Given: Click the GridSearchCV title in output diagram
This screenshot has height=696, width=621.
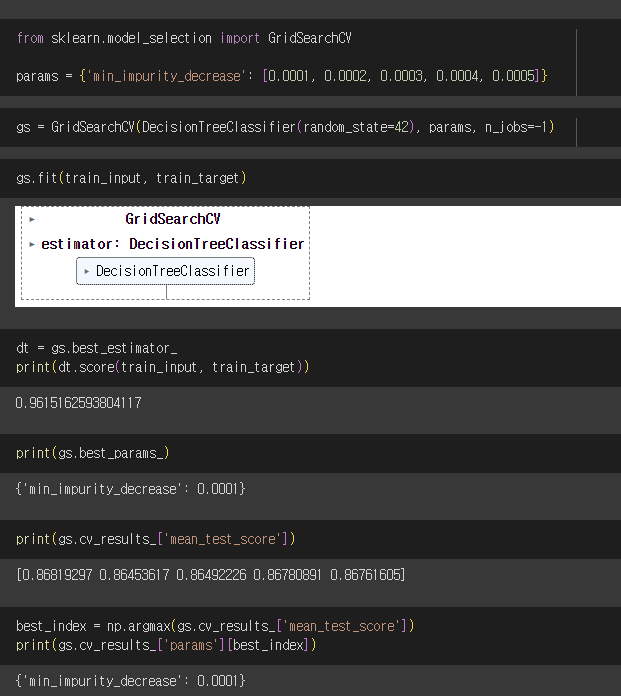Looking at the screenshot, I should point(173,219).
